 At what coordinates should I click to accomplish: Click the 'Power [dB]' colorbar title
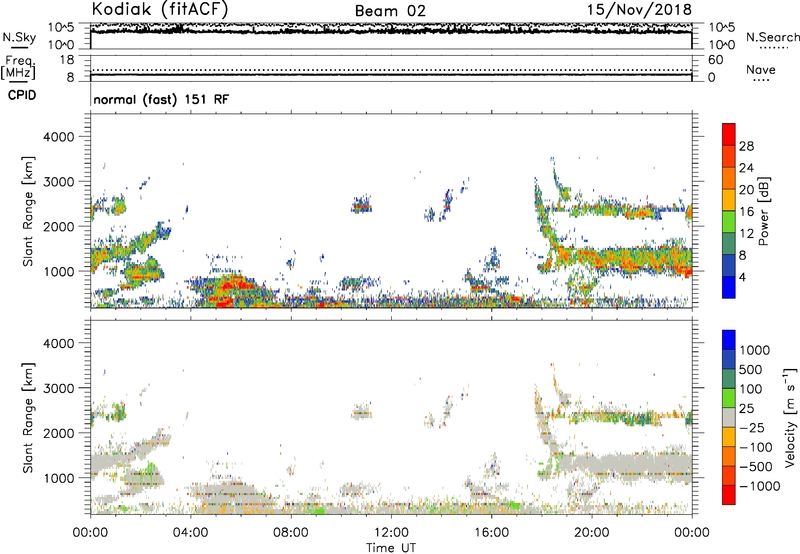[x=763, y=211]
